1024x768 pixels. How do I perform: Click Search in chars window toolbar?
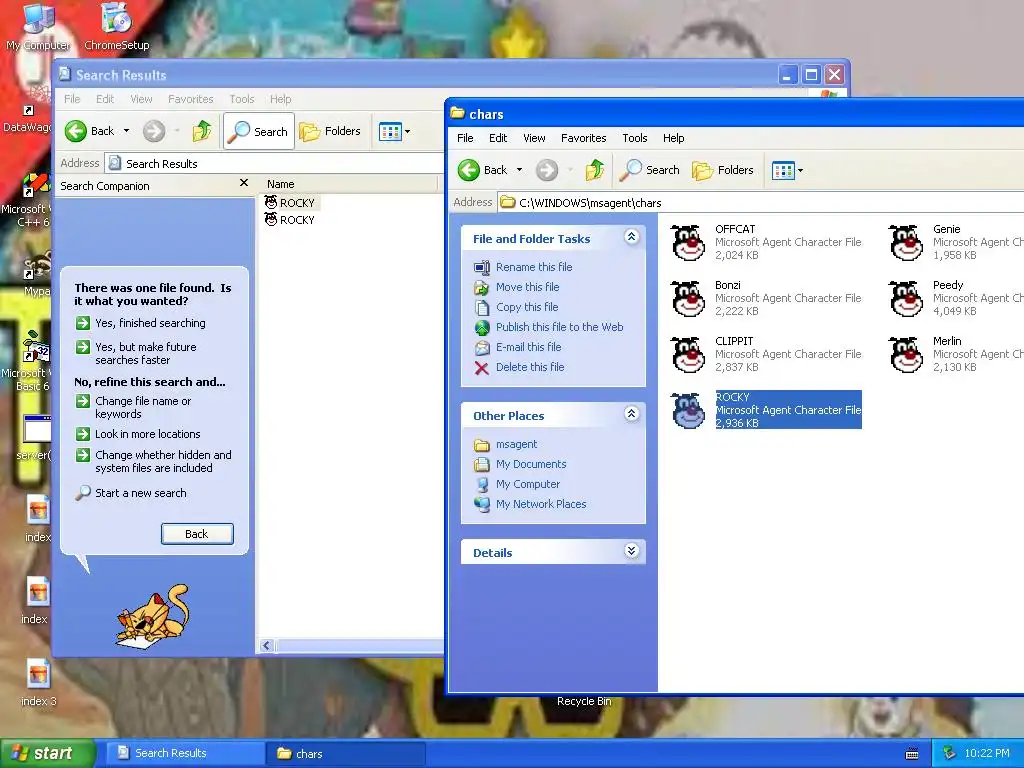pyautogui.click(x=650, y=170)
